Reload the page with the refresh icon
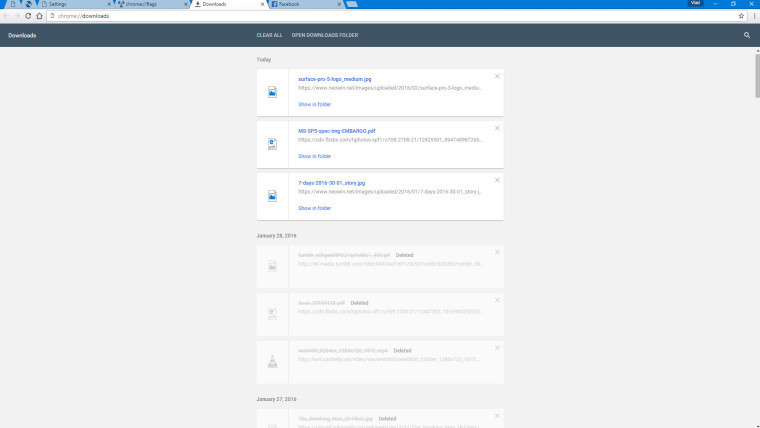This screenshot has height=428, width=760. coord(28,16)
